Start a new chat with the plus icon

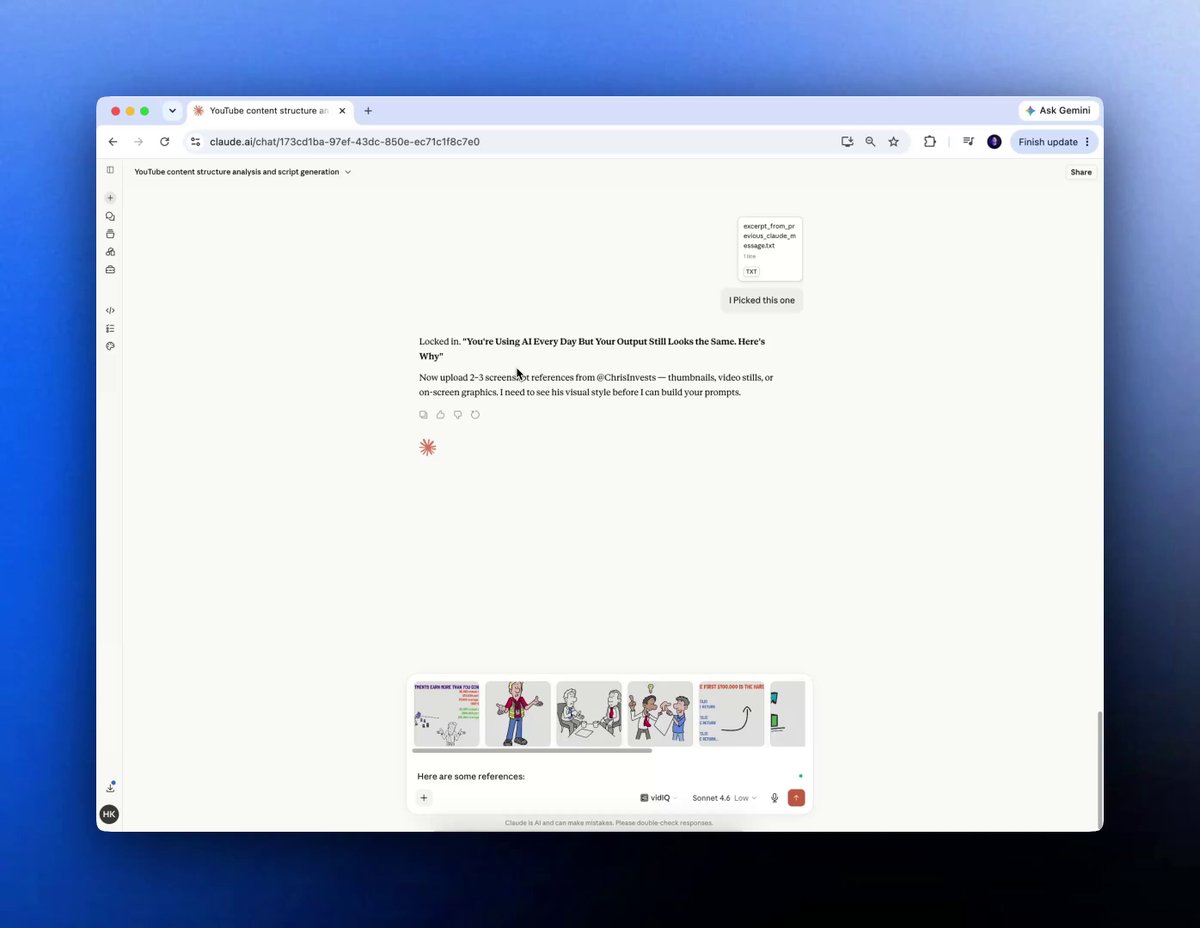click(110, 198)
